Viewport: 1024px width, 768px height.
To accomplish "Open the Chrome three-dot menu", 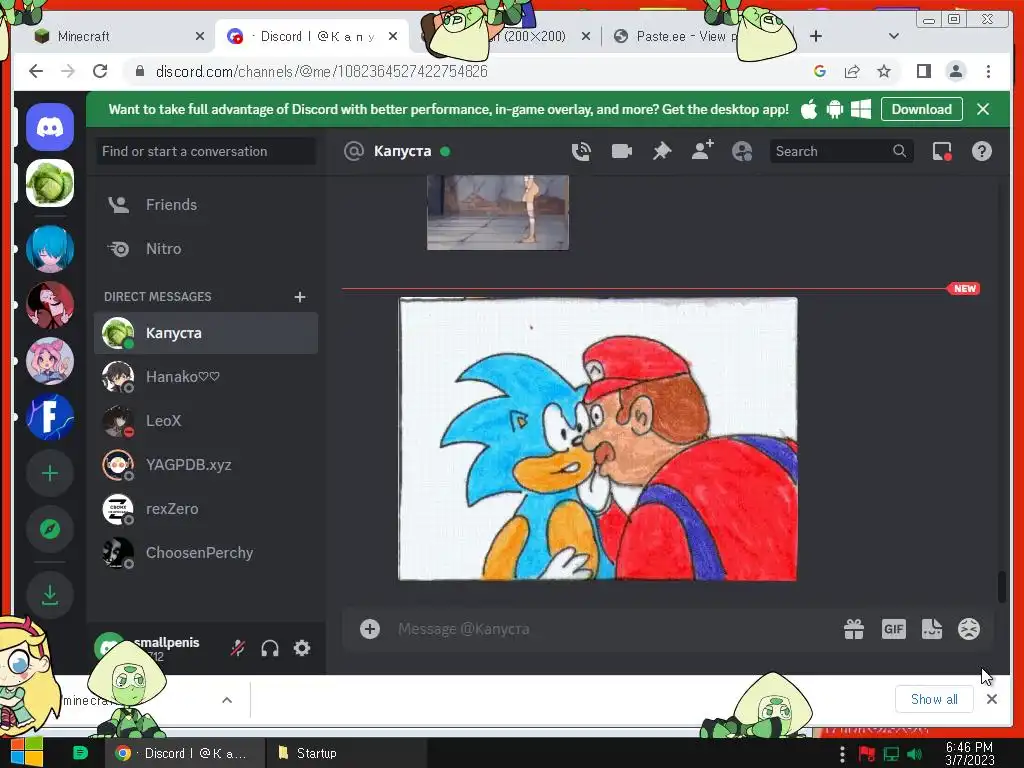I will [988, 71].
